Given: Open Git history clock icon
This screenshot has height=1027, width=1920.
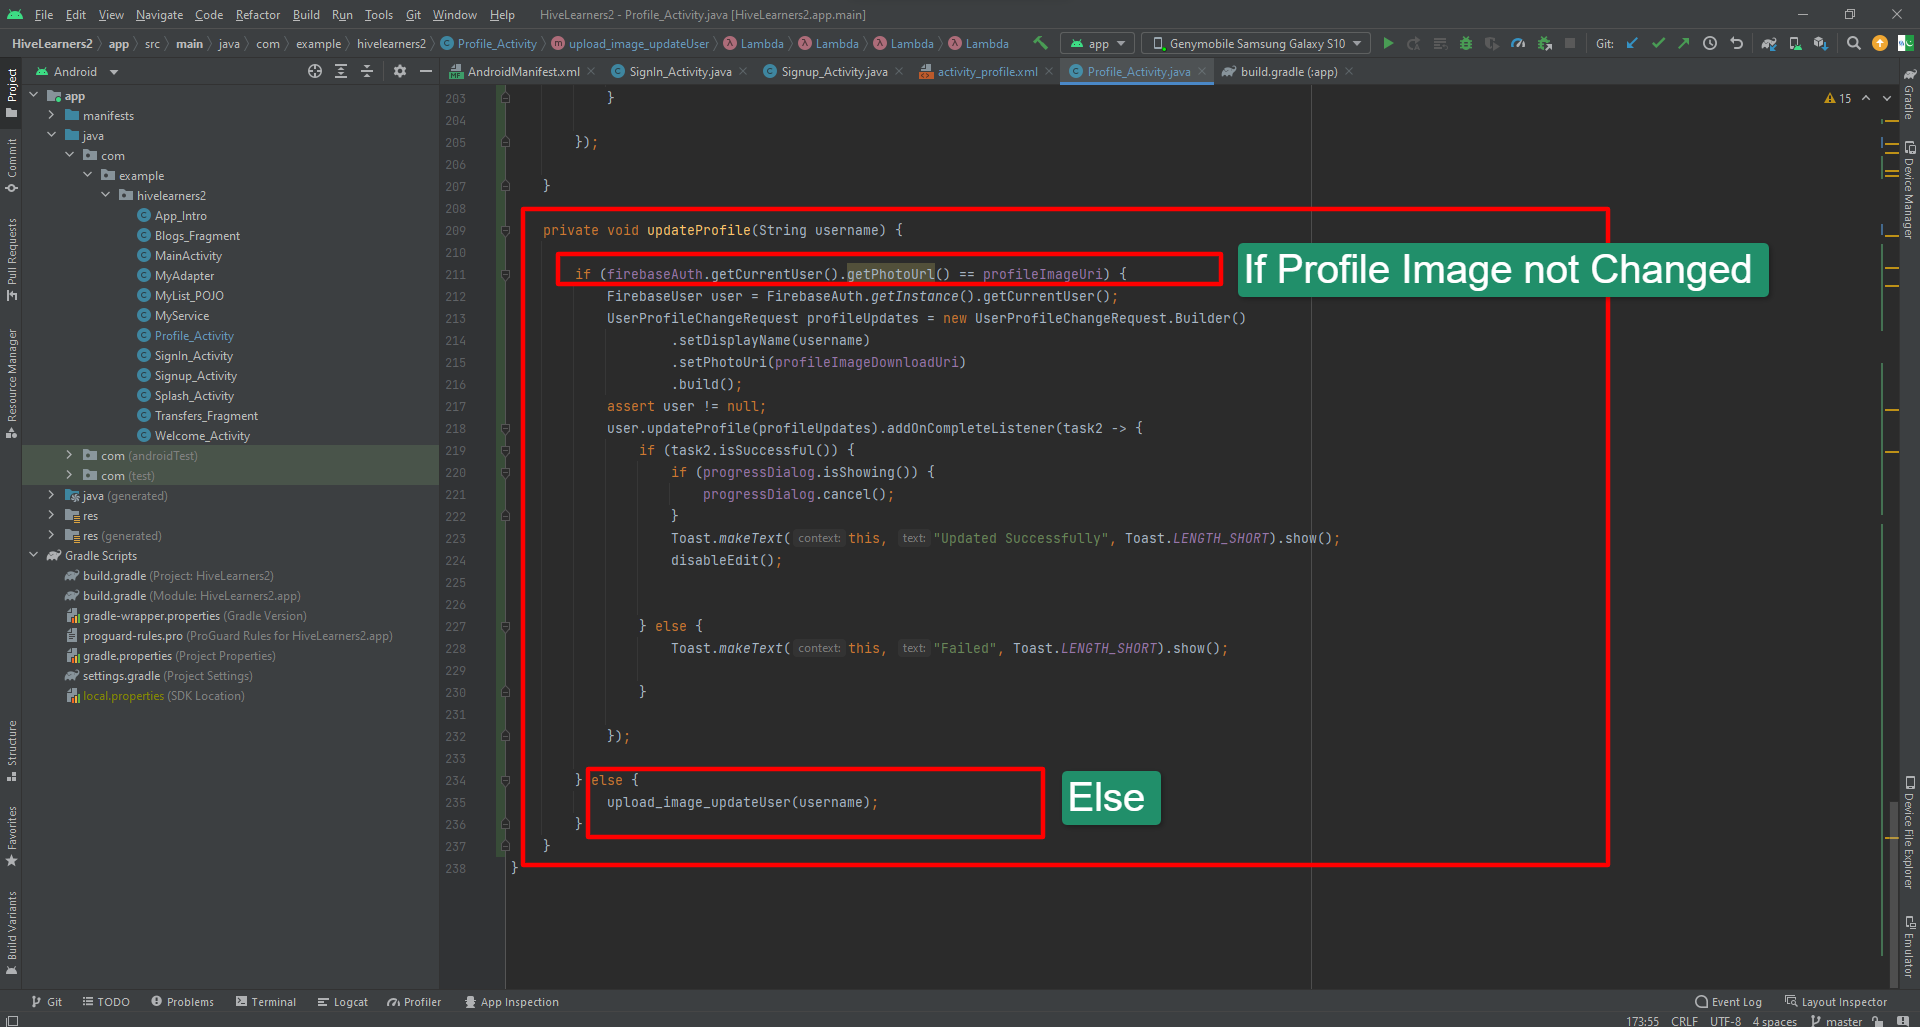Looking at the screenshot, I should pos(1710,43).
